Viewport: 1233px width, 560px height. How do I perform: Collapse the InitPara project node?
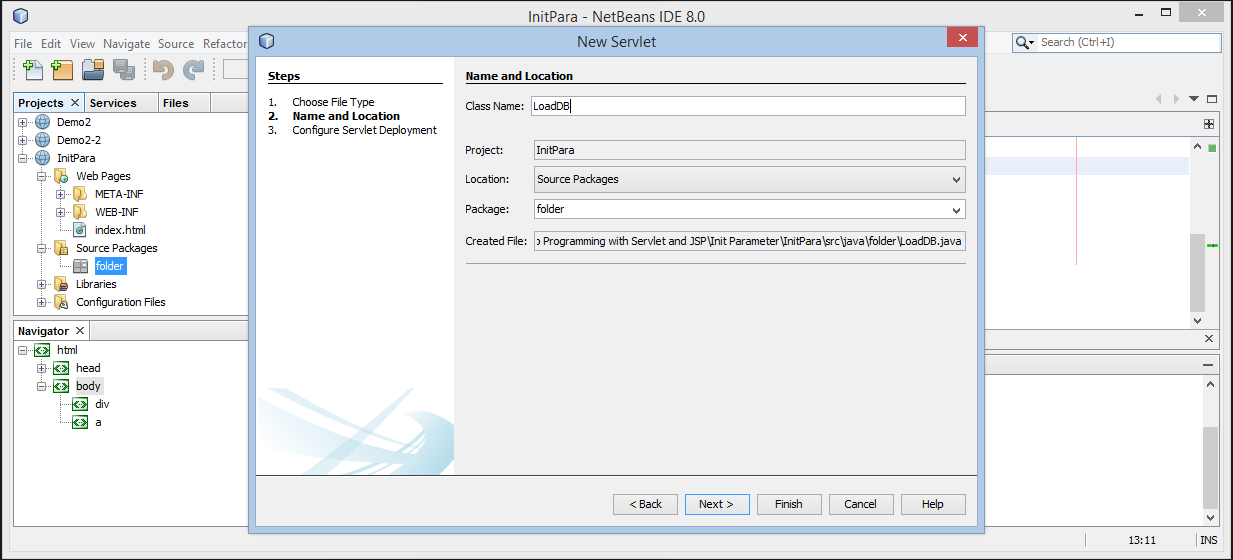click(x=23, y=158)
